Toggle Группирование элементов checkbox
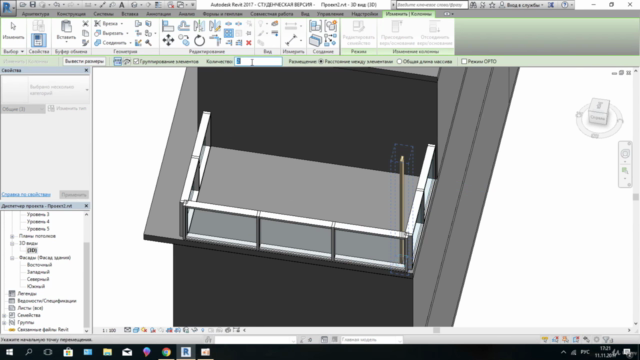640x360 pixels. pos(136,61)
